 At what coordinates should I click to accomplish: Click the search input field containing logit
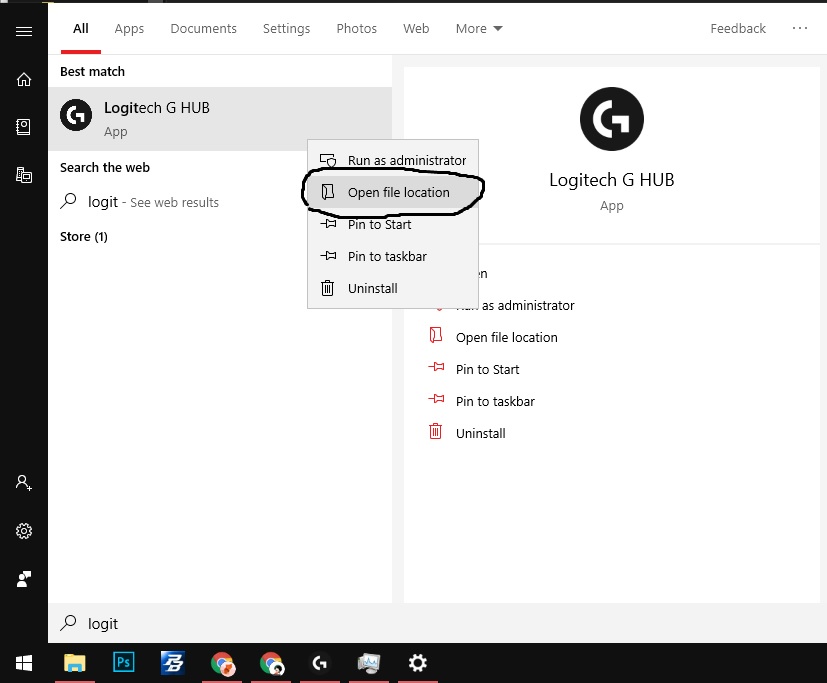click(437, 623)
